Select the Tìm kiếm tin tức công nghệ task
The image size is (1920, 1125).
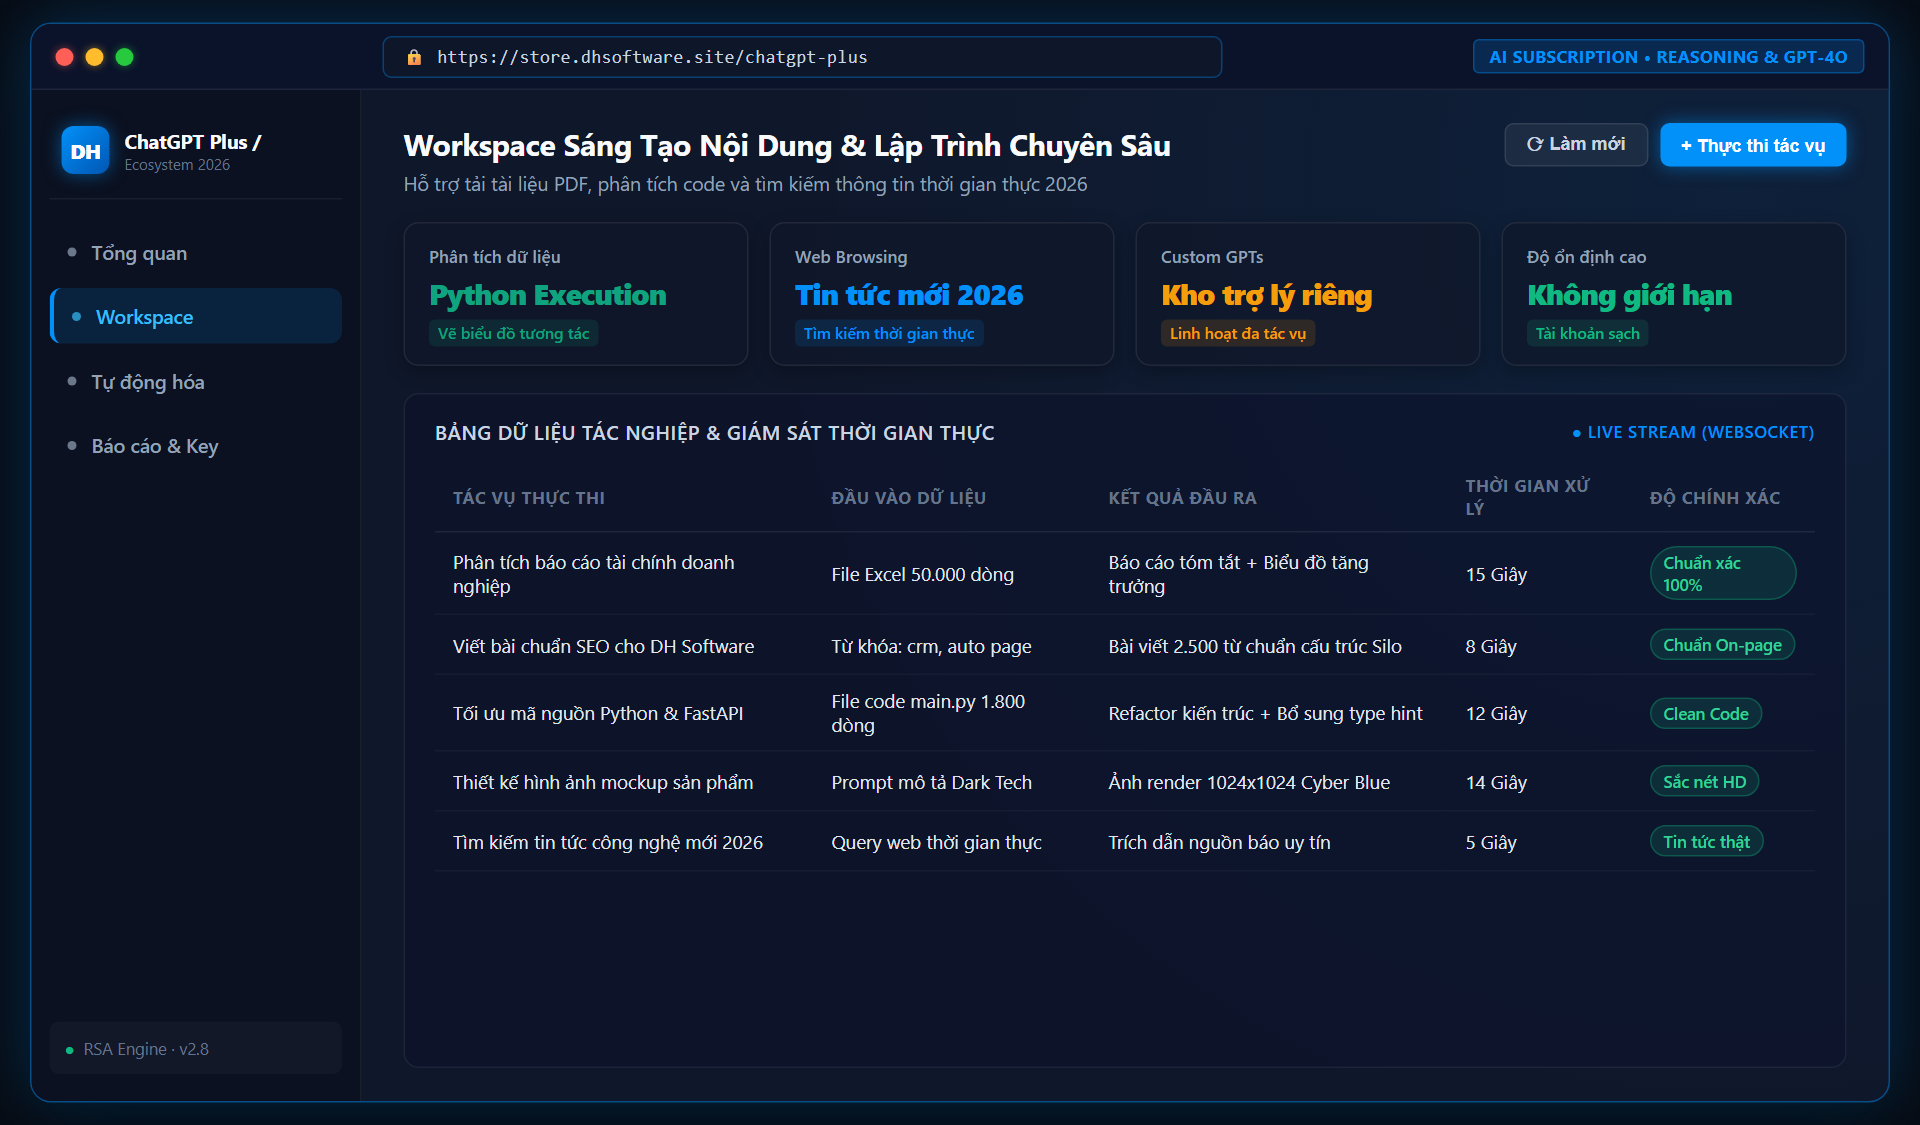[1125, 842]
